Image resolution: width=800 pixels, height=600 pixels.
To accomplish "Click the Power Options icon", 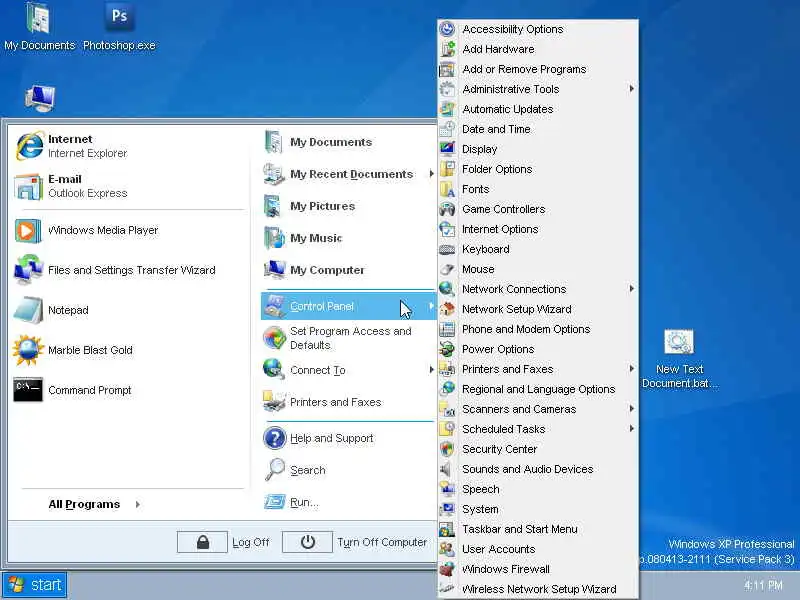I will (x=447, y=349).
